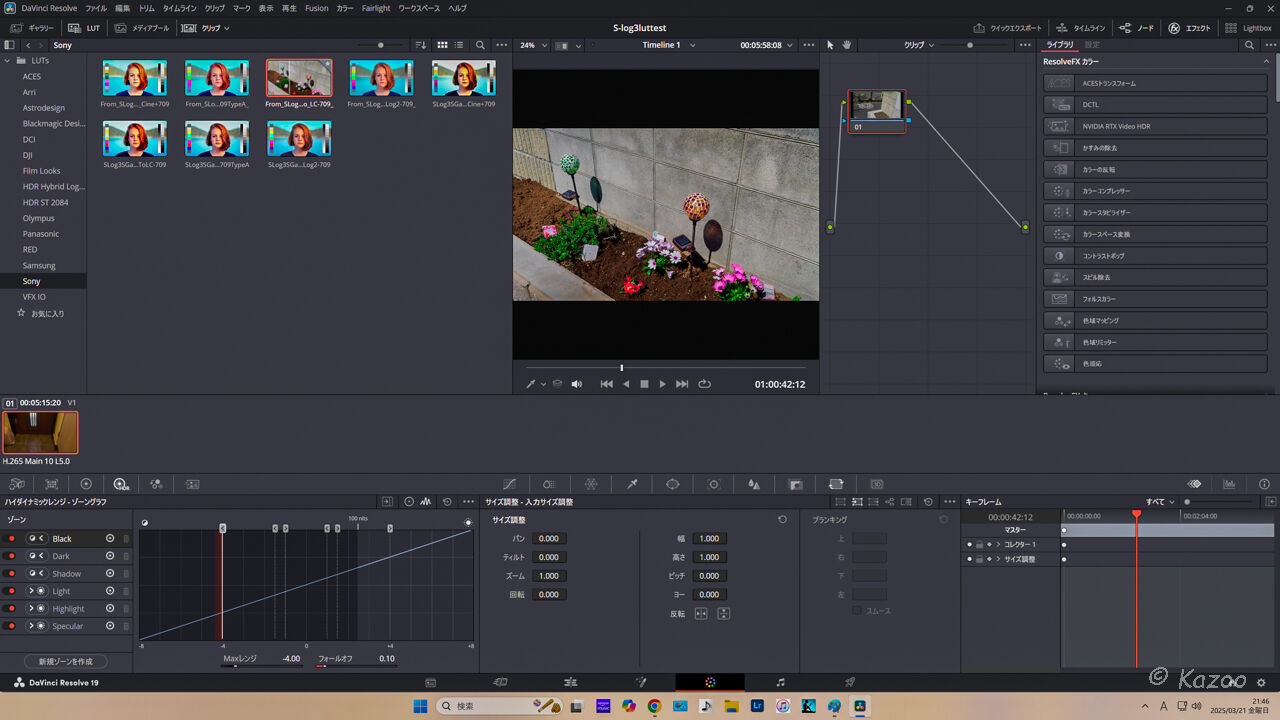1280x720 pixels.
Task: Select the Tracker palette icon
Action: 712,484
